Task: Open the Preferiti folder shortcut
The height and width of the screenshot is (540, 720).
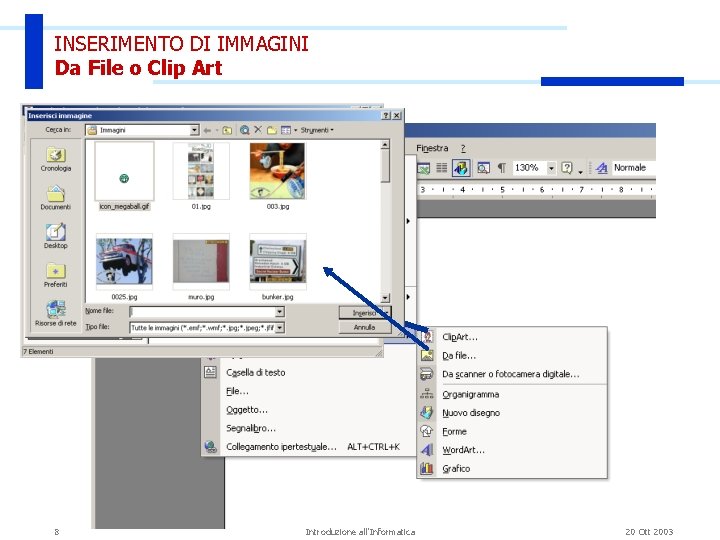Action: [56, 275]
